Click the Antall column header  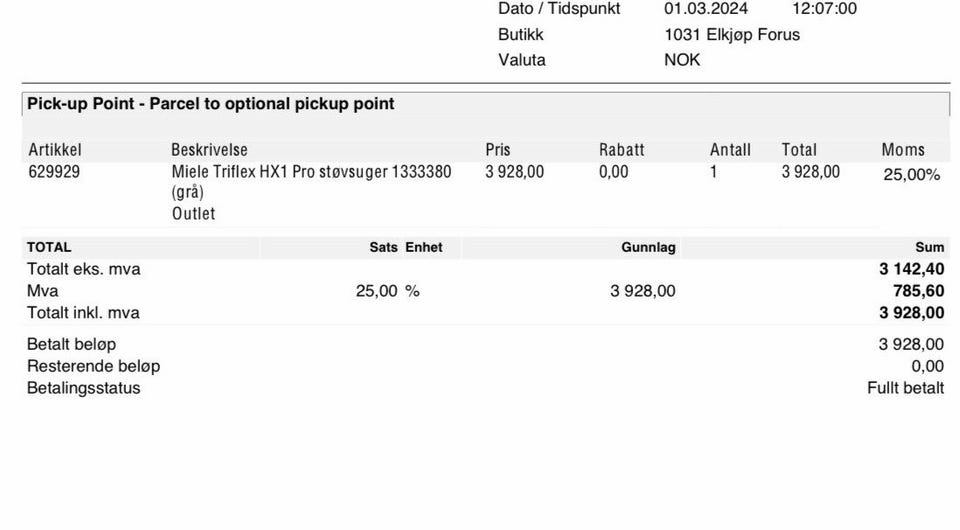(x=730, y=150)
